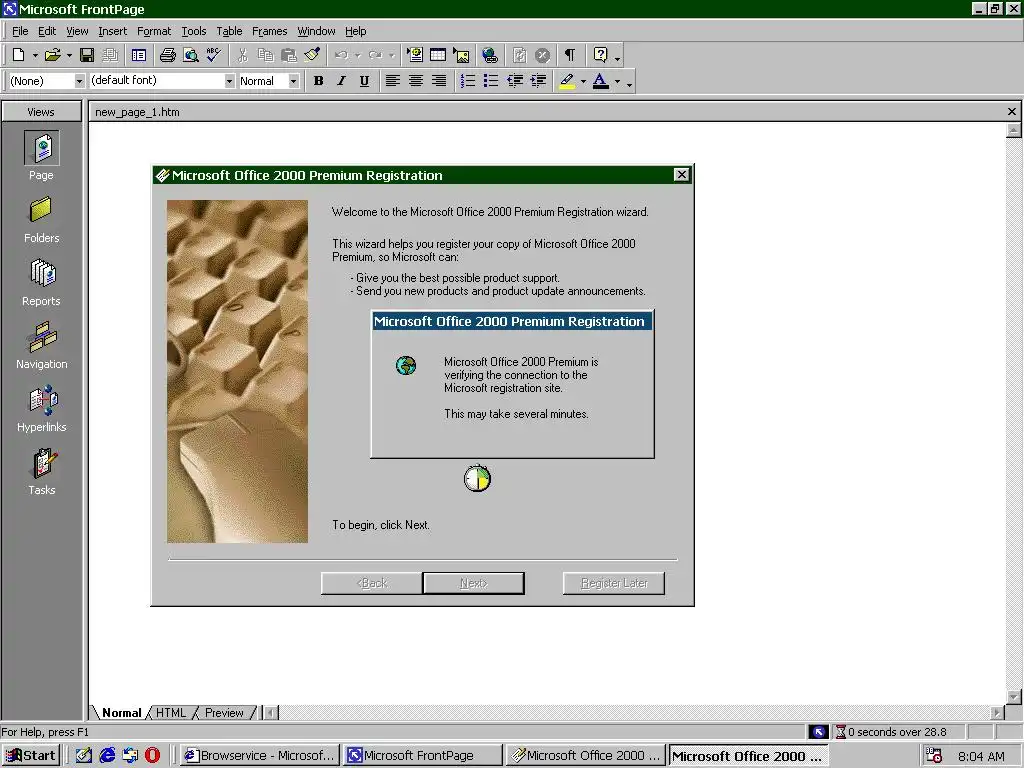This screenshot has width=1024, height=768.
Task: Click the Numbering list icon
Action: [468, 81]
